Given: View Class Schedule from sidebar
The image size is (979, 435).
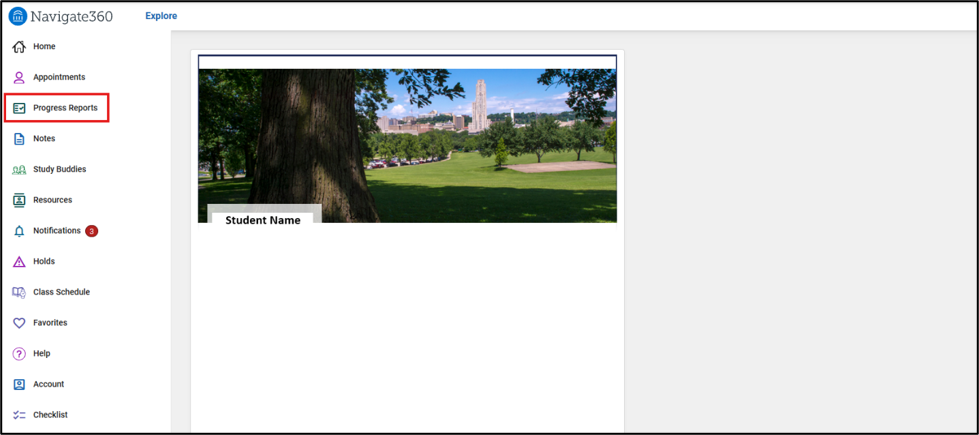Looking at the screenshot, I should click(61, 291).
